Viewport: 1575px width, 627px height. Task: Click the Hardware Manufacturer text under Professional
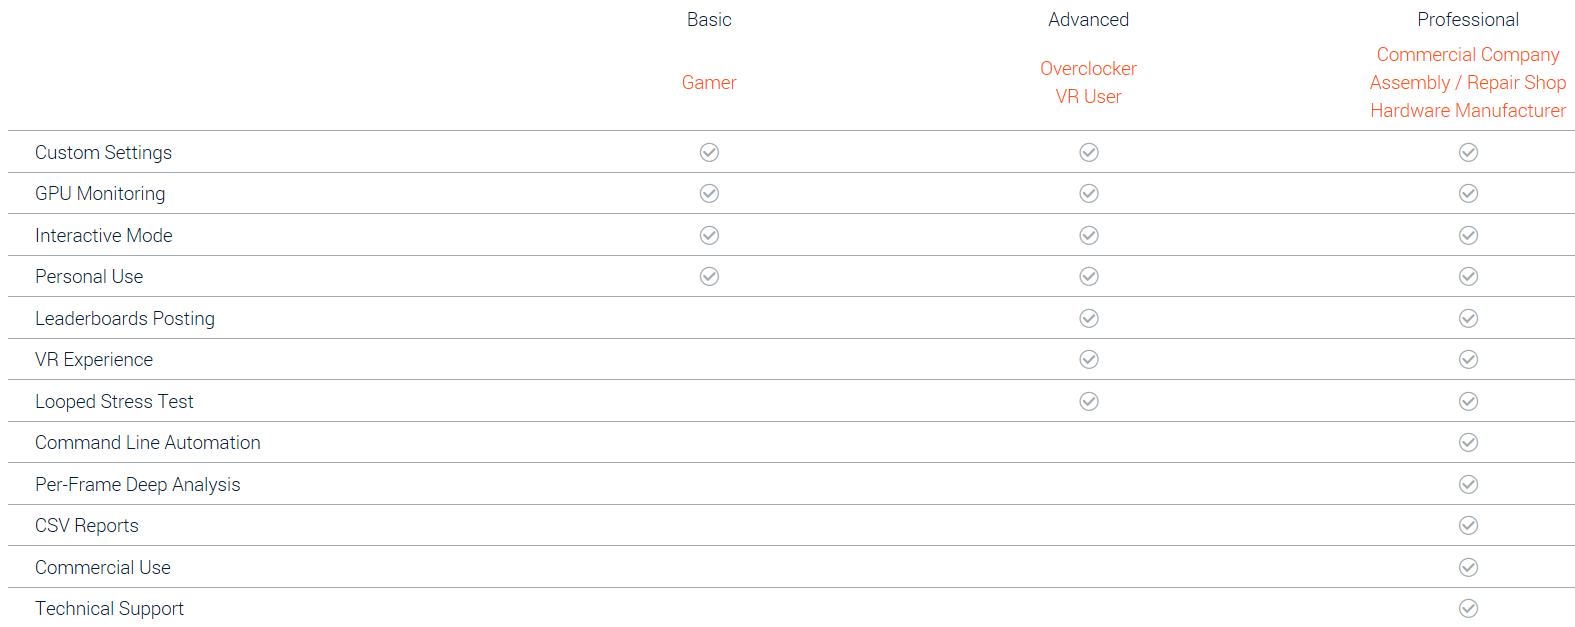pyautogui.click(x=1468, y=110)
